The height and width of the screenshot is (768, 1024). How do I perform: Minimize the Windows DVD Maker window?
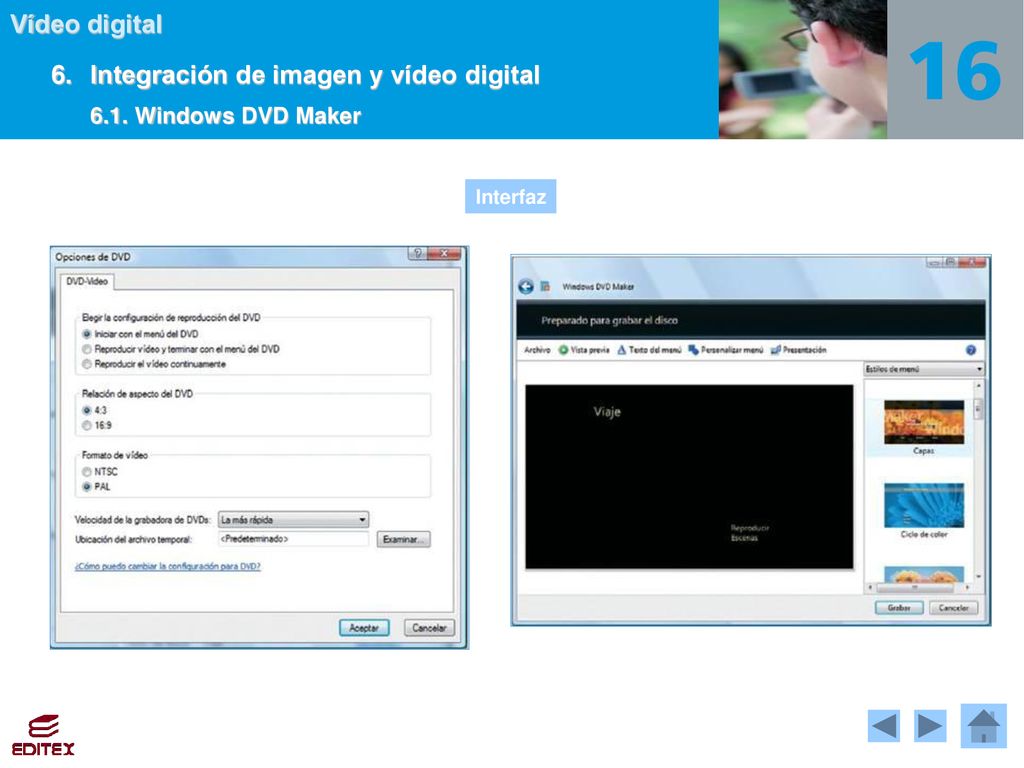(935, 262)
